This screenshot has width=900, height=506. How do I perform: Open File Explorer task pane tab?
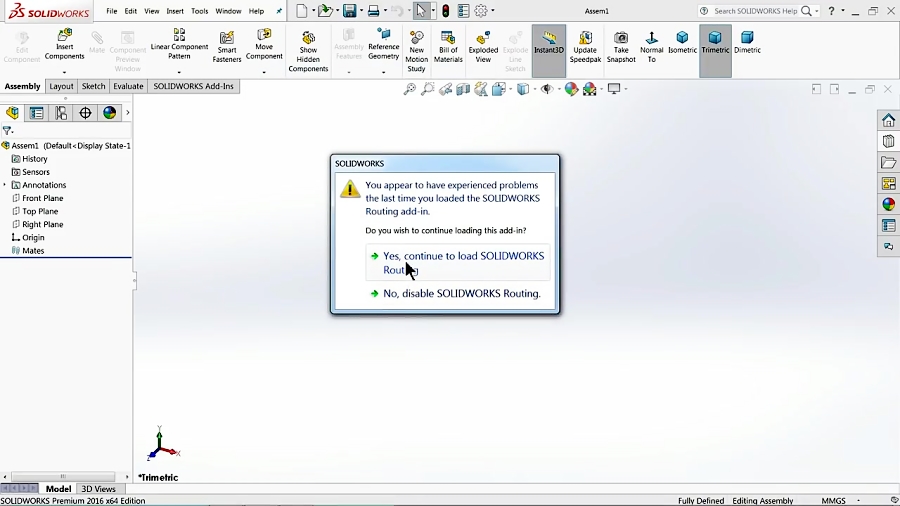point(889,162)
